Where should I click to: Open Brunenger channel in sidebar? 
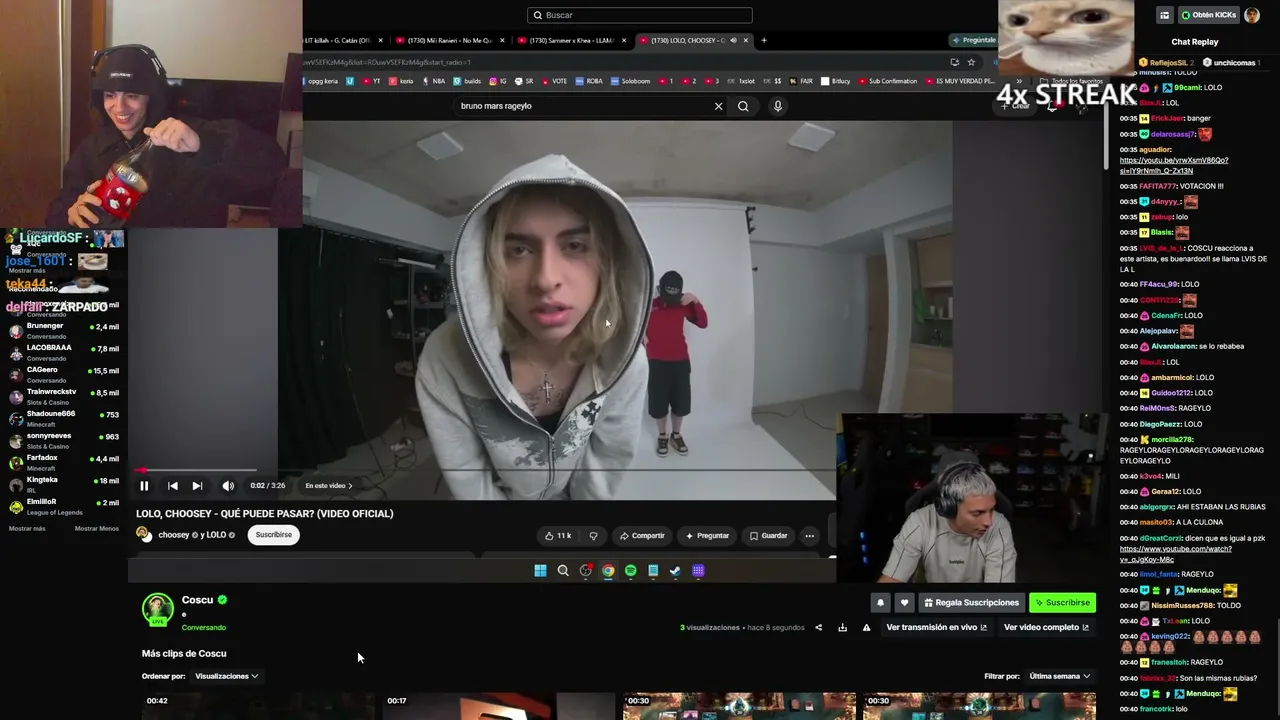point(64,330)
